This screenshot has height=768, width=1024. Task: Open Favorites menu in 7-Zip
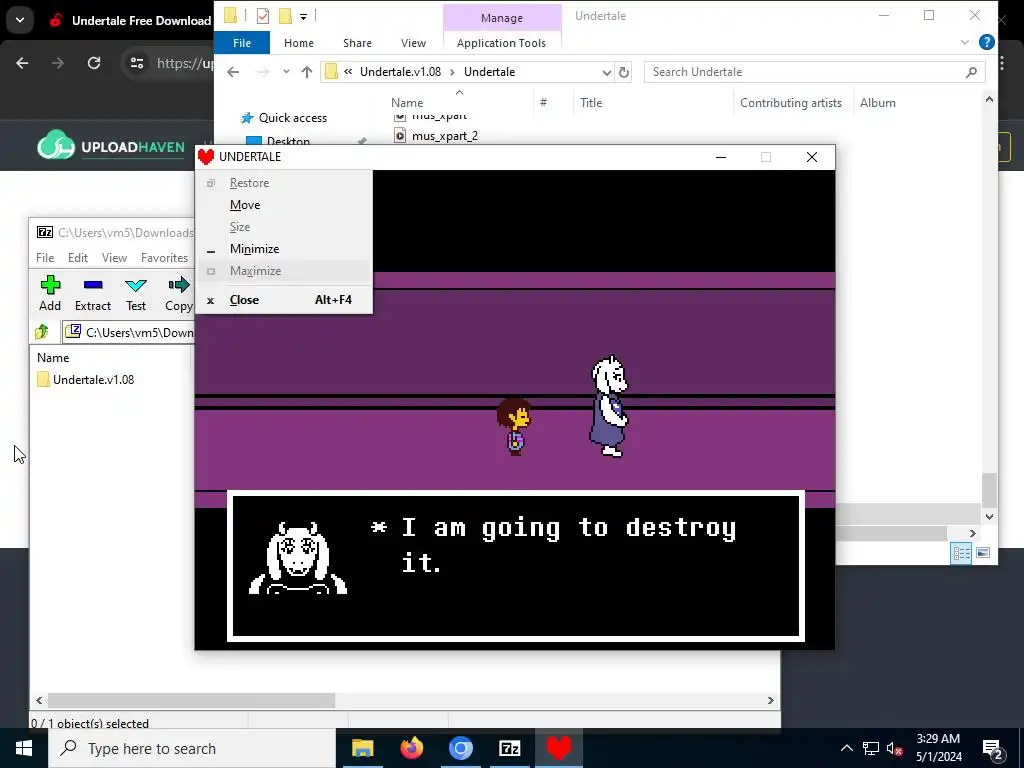click(165, 257)
